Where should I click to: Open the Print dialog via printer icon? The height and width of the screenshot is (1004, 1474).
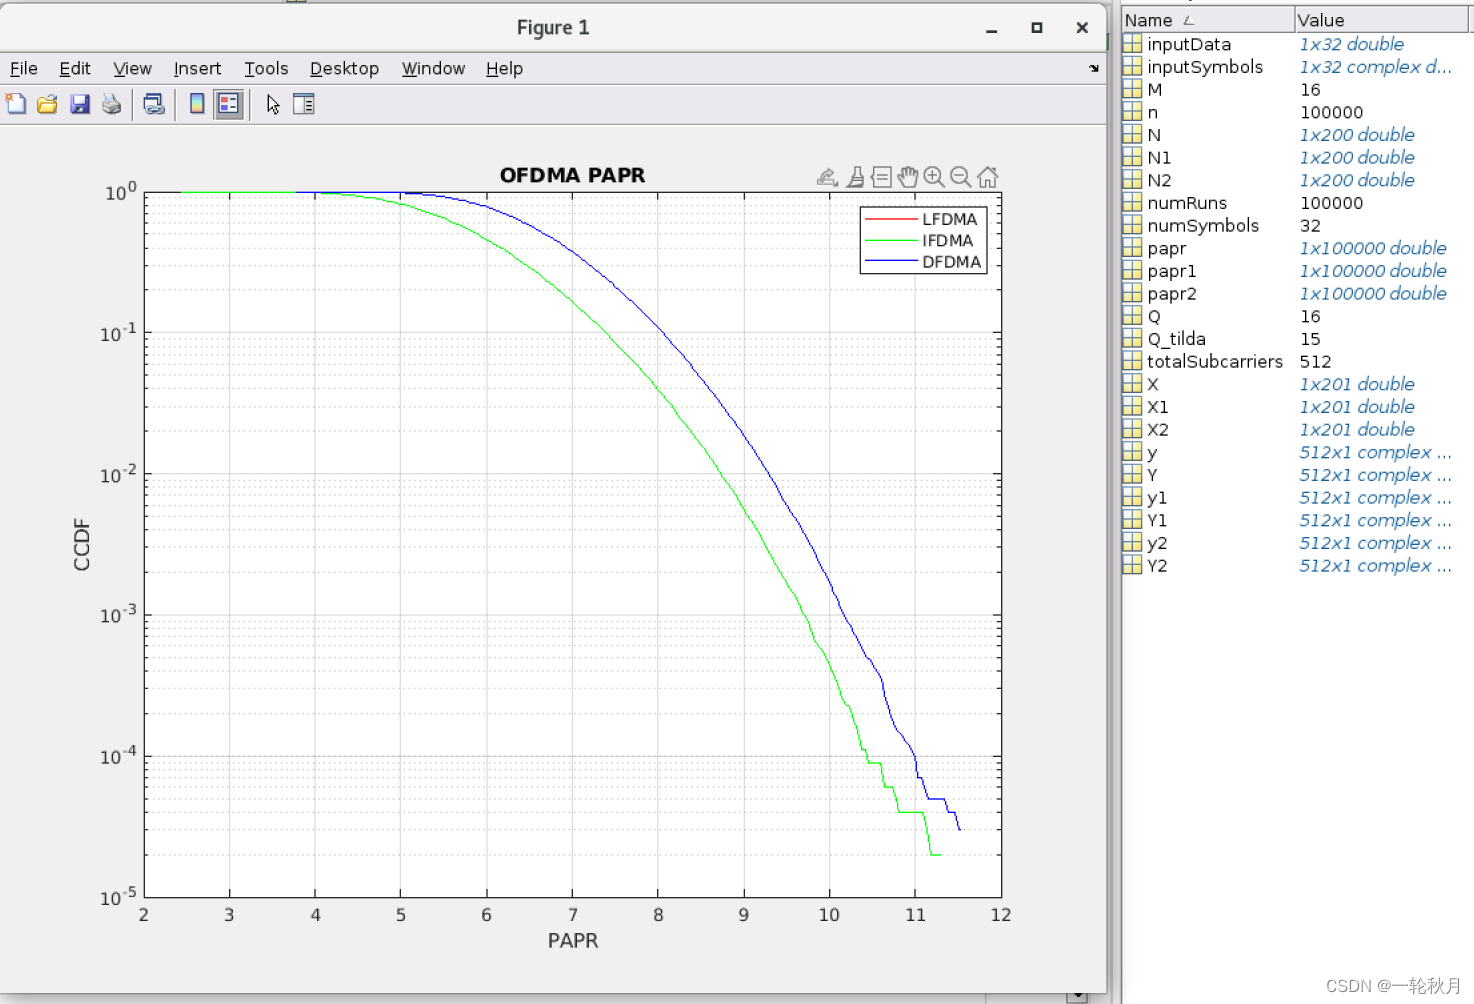tap(111, 104)
